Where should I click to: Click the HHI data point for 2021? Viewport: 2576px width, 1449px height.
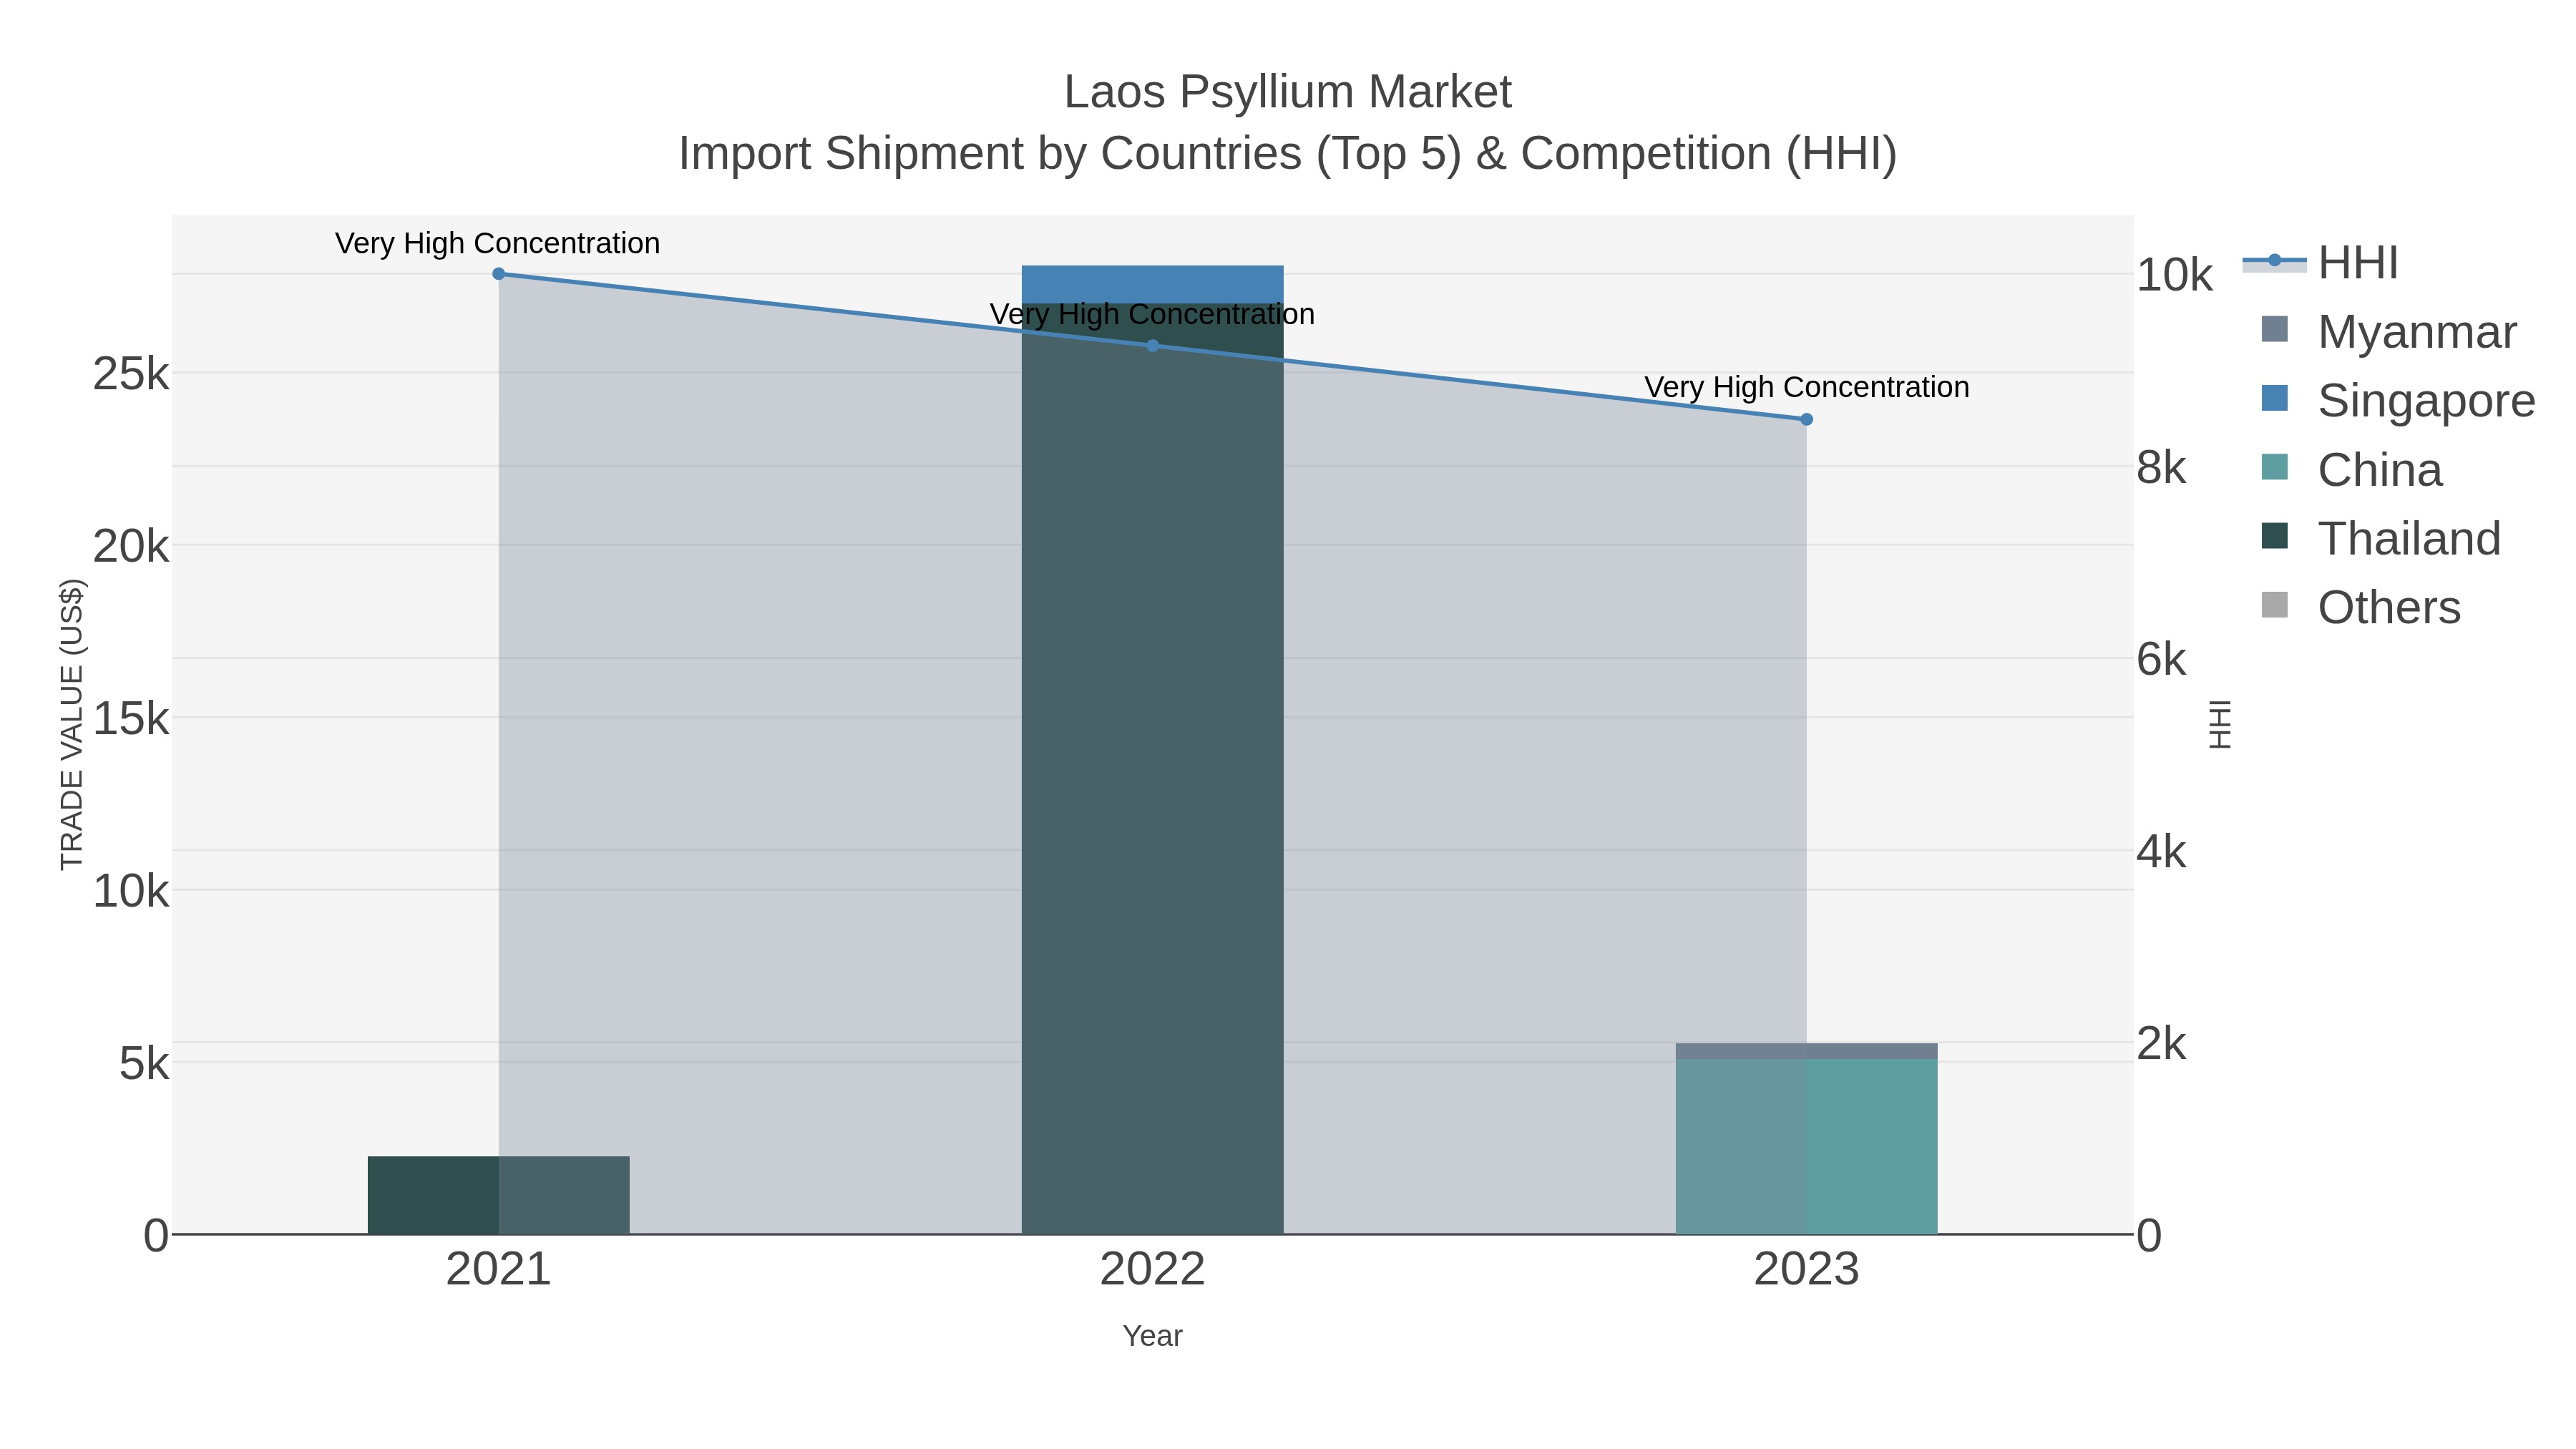(499, 274)
